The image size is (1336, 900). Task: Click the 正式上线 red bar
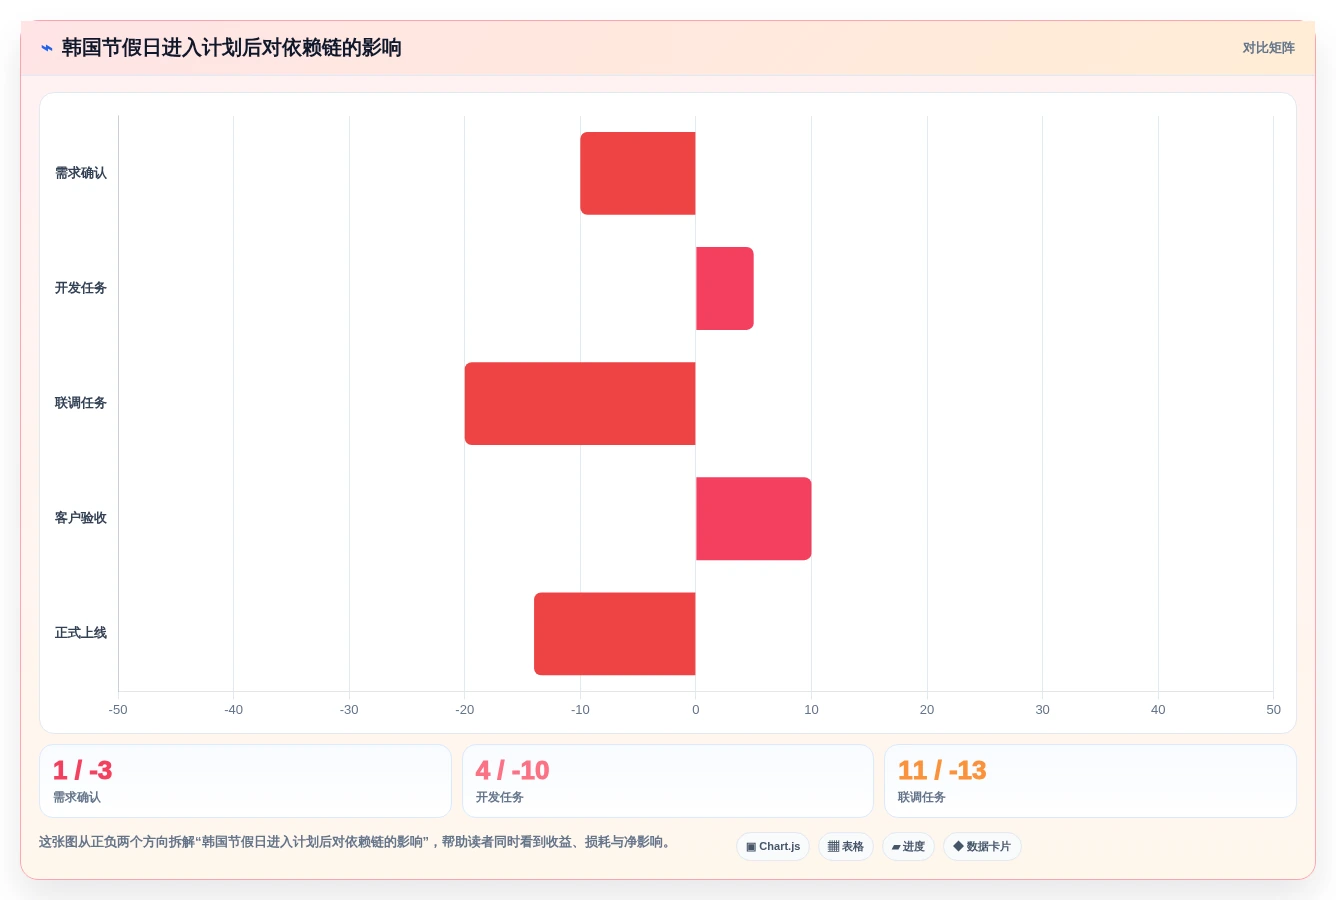pyautogui.click(x=615, y=633)
